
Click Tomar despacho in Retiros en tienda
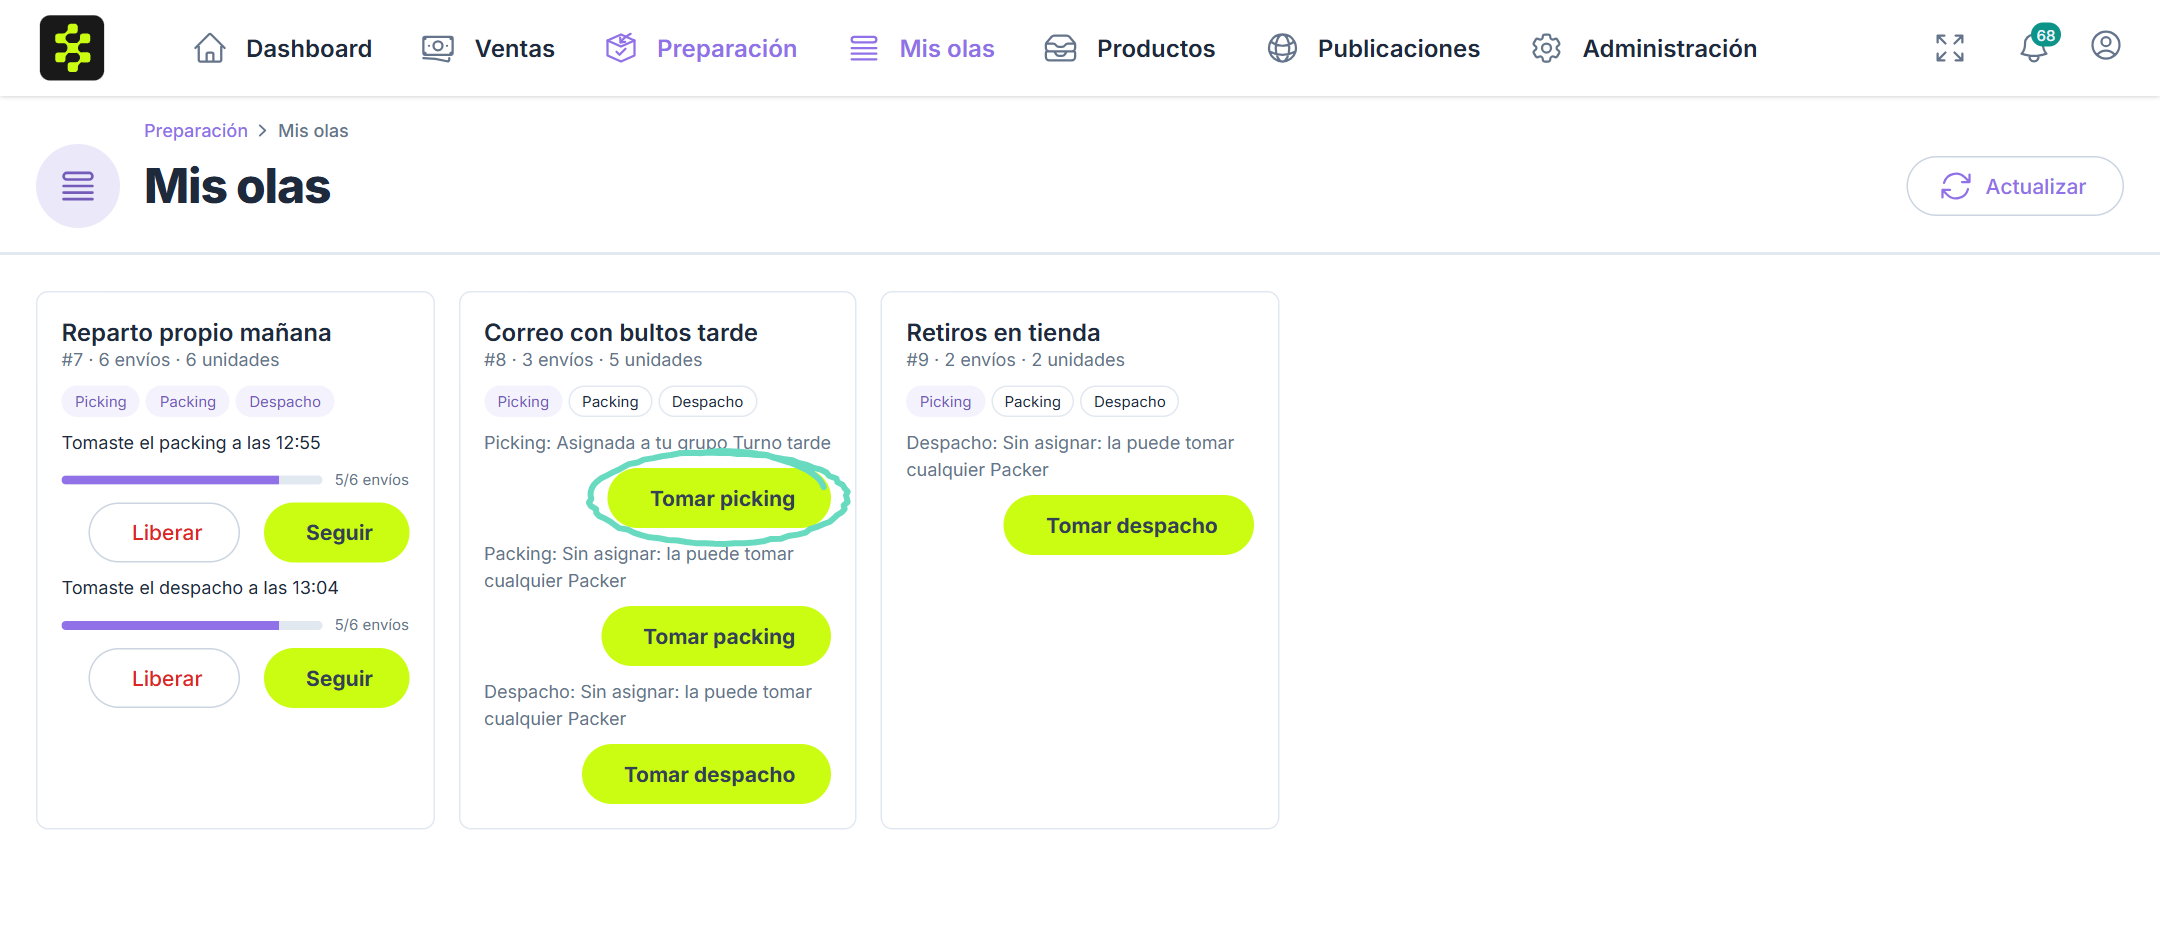1128,525
